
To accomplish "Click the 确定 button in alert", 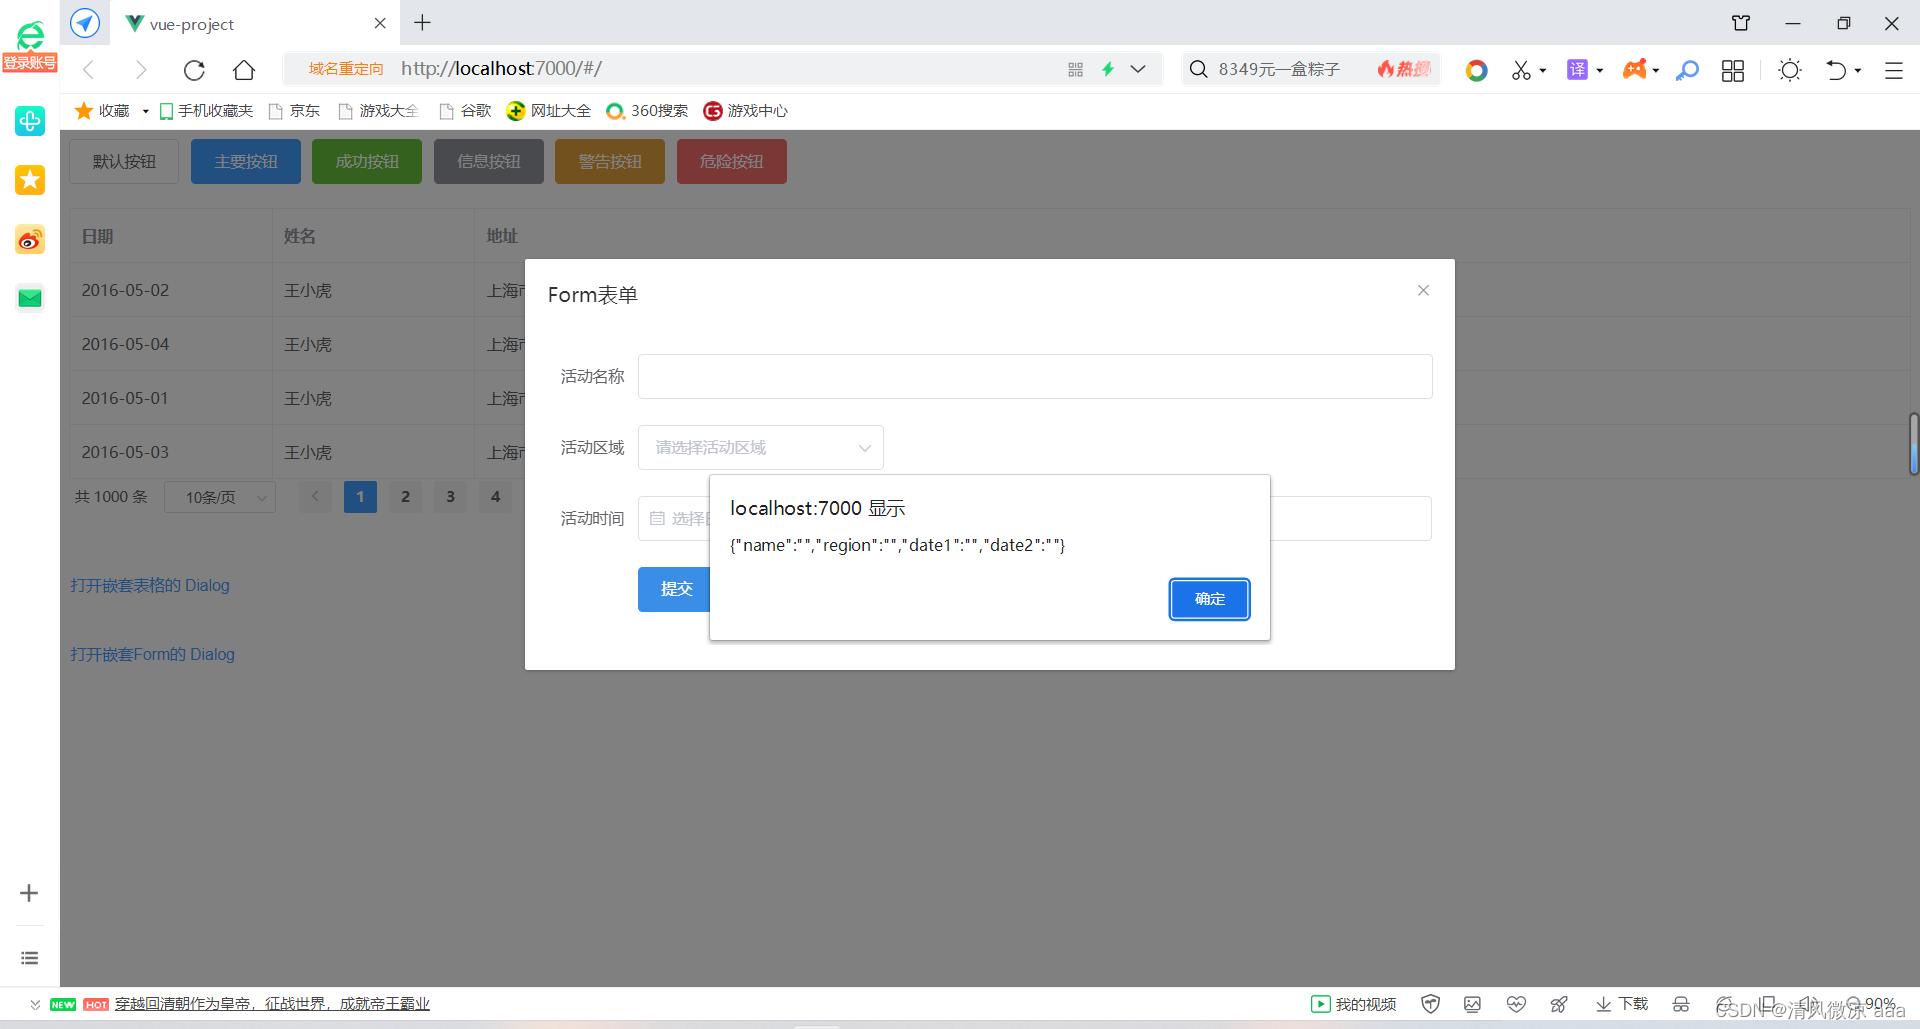I will 1209,599.
